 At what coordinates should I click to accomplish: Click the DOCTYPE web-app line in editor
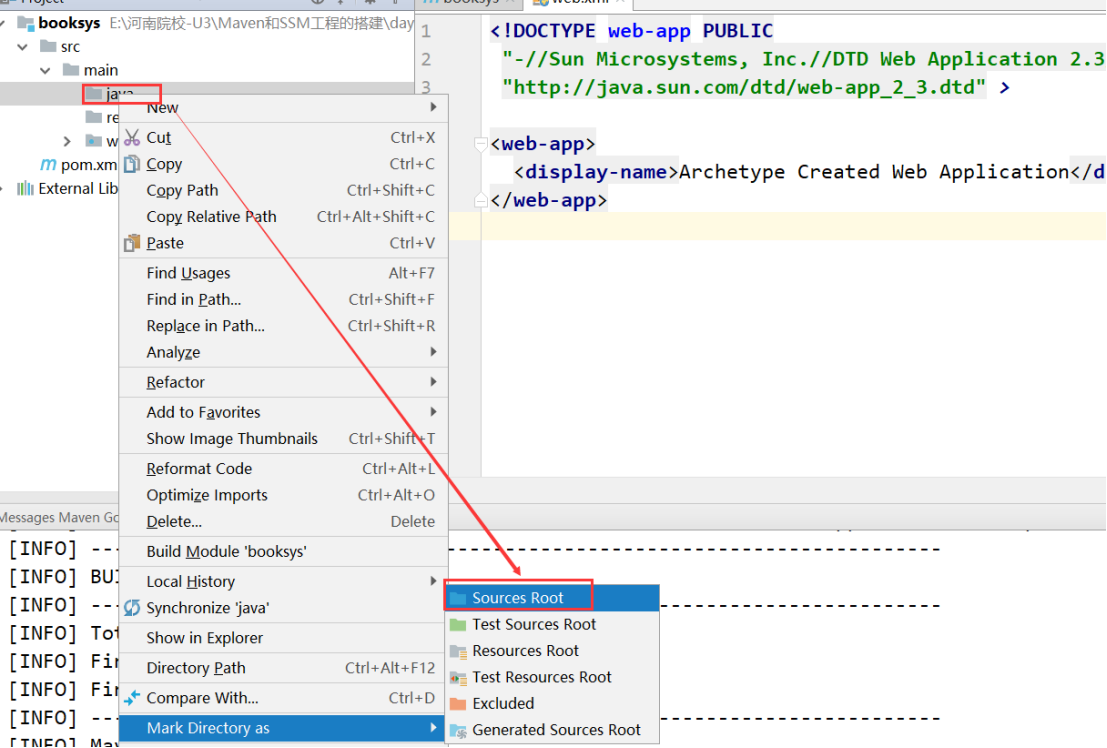point(631,31)
